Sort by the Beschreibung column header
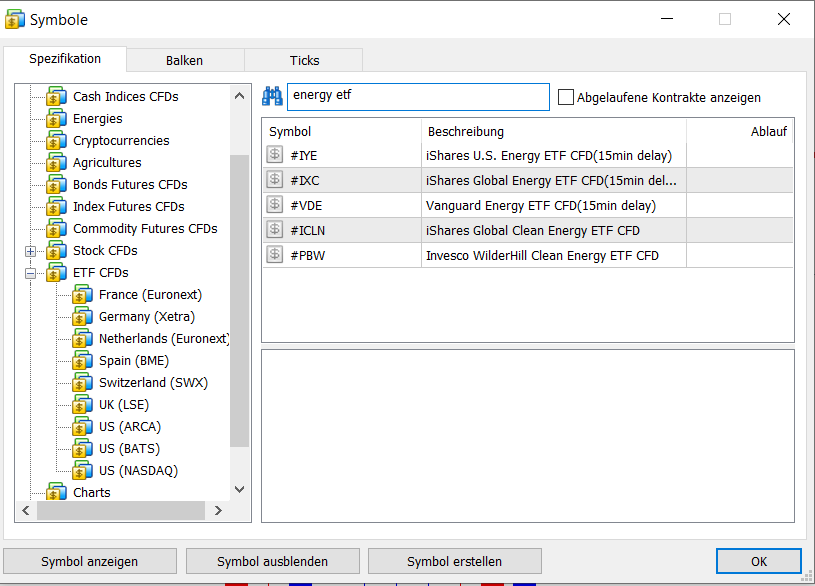Viewport: 815px width, 586px height. (x=554, y=132)
